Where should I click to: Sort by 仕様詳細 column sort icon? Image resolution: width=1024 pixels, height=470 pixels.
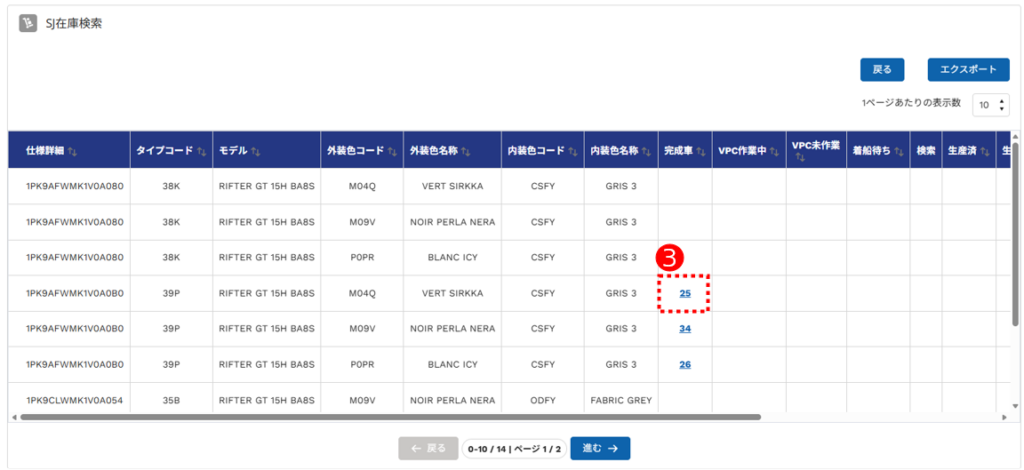pyautogui.click(x=73, y=151)
